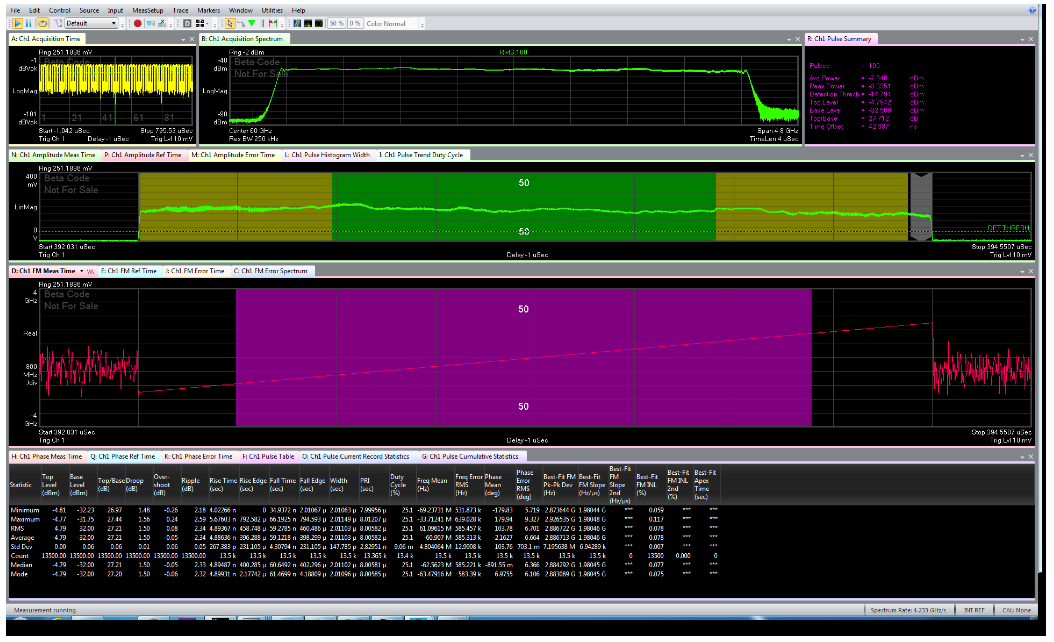Toggle the orange loop/restart toolbar button
Viewport: 1054px width, 642px height.
pyautogui.click(x=42, y=23)
